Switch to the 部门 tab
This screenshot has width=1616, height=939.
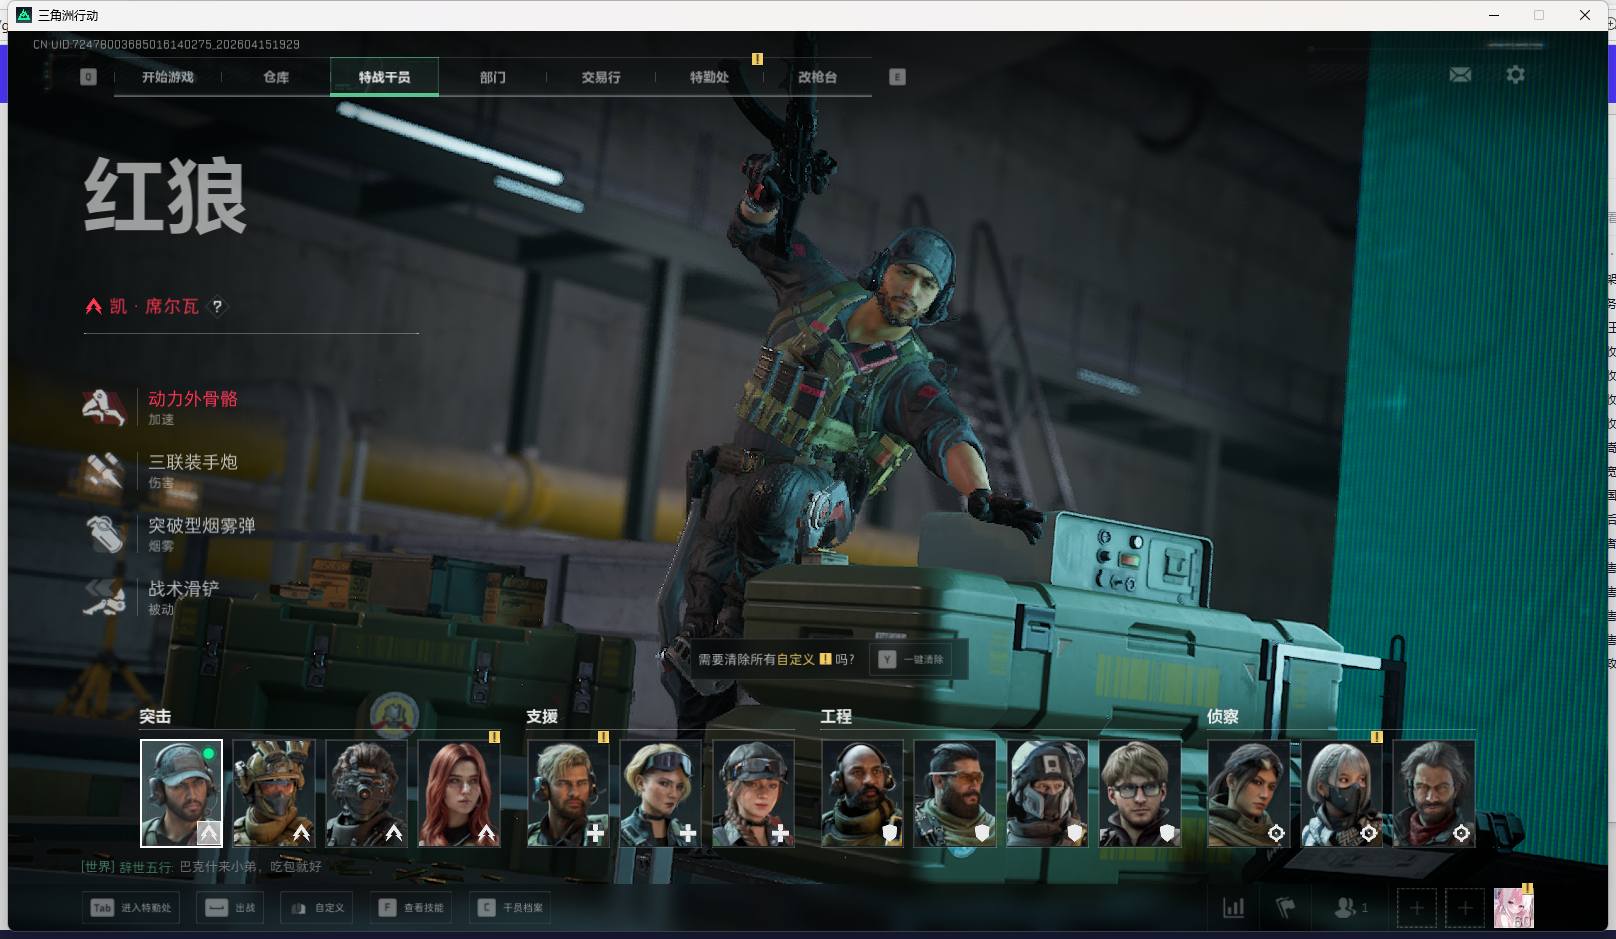[492, 77]
